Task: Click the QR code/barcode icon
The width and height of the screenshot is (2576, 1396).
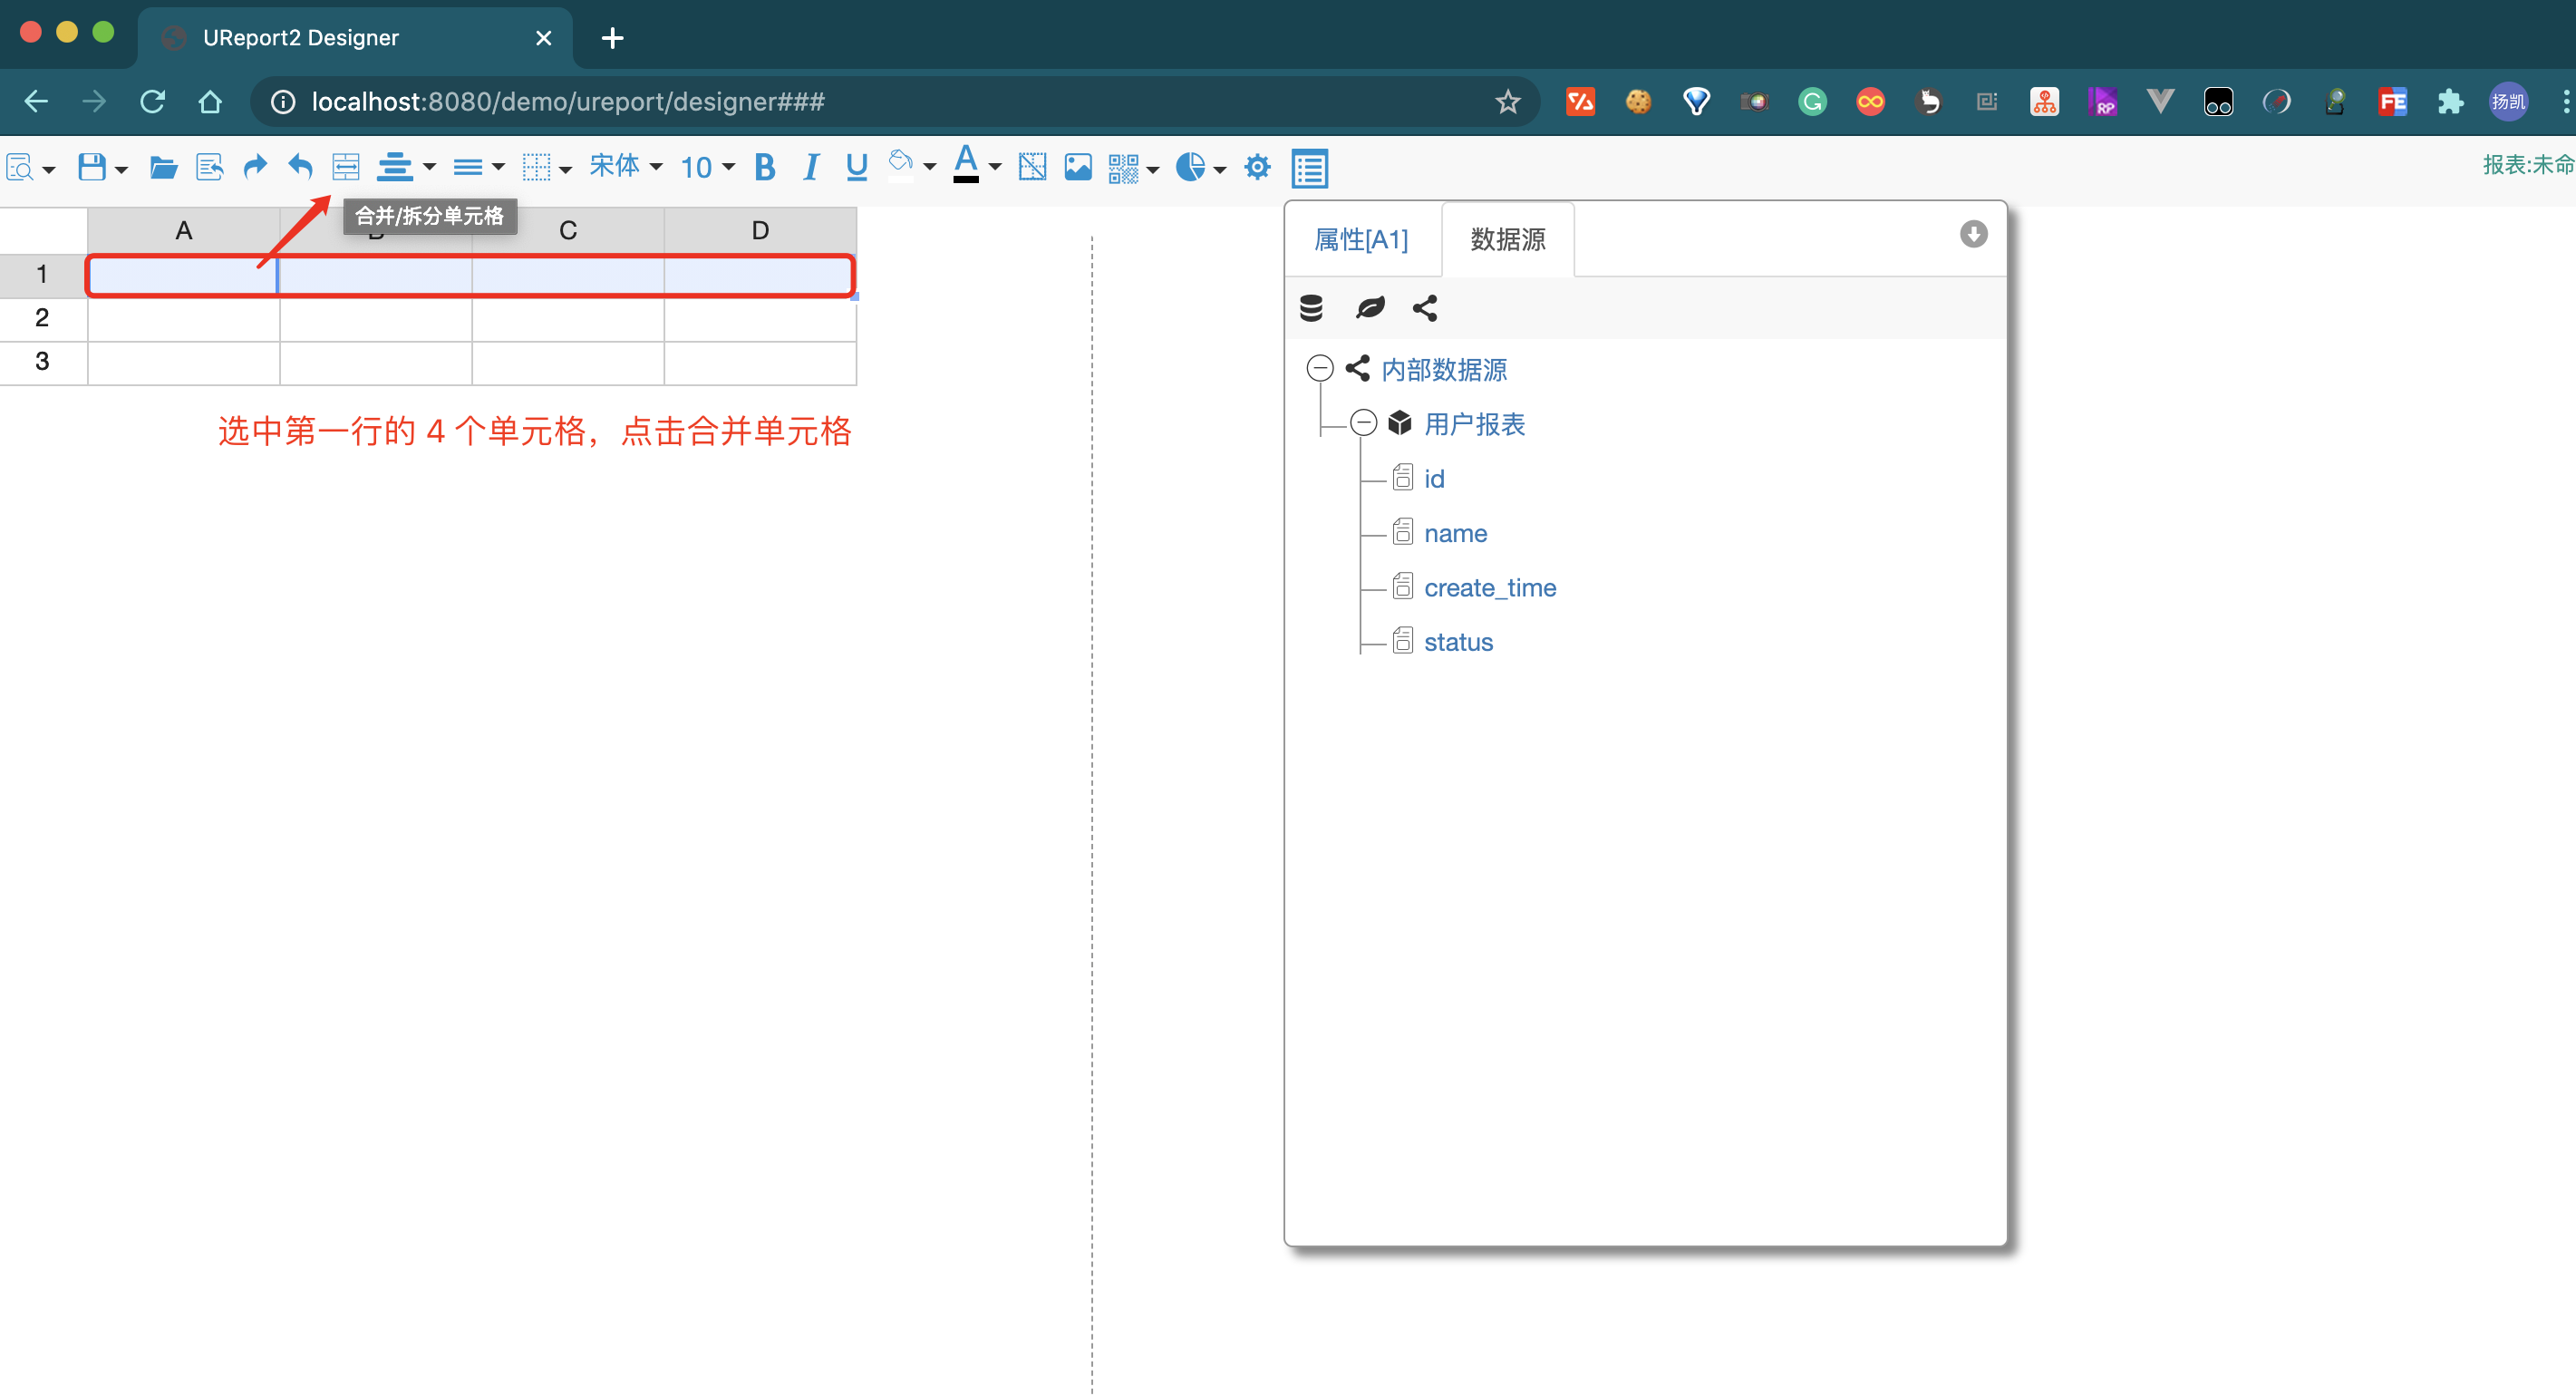Action: tap(1123, 168)
